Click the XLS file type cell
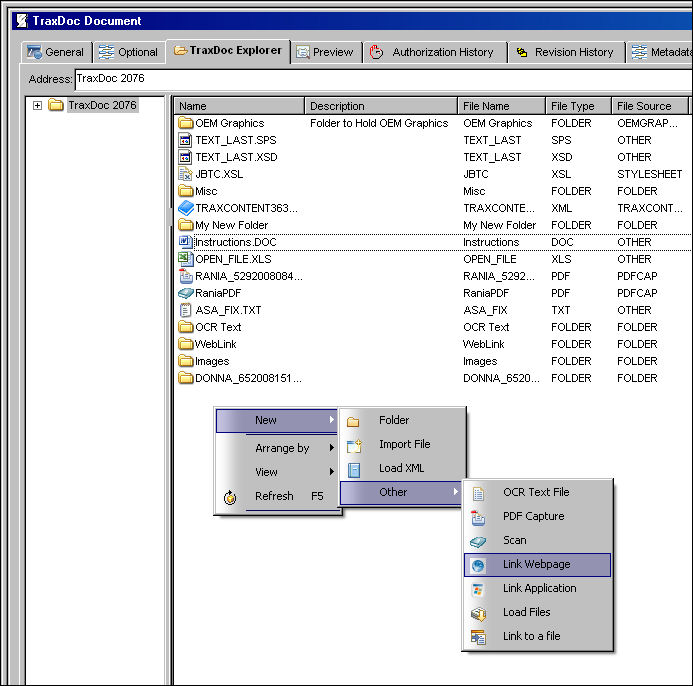Screen dimensions: 693x686 pos(561,259)
